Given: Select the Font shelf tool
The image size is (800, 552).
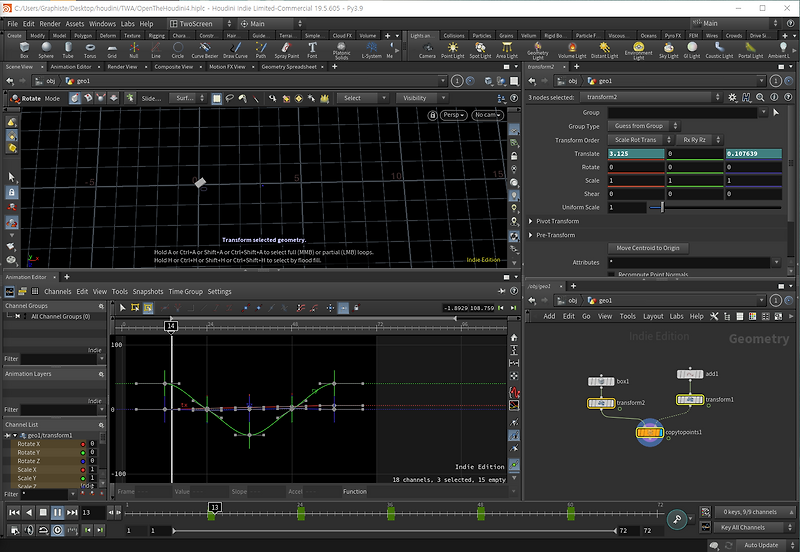Looking at the screenshot, I should click(312, 50).
